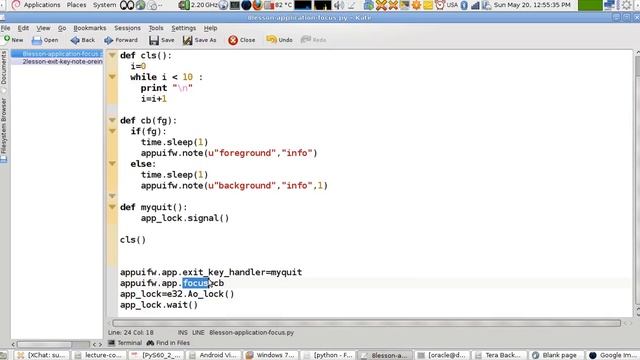This screenshot has width=640, height=360.
Task: Click the New document toolbar button
Action: click(13, 40)
